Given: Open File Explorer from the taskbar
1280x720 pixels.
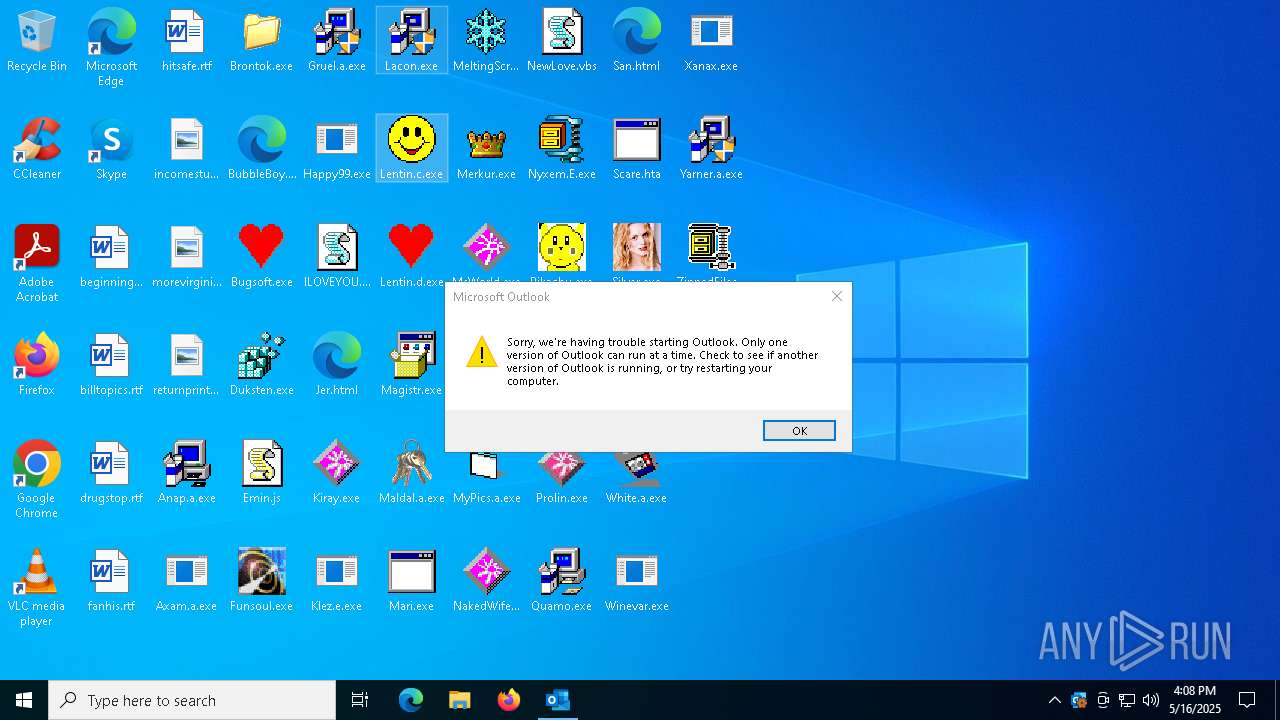Looking at the screenshot, I should [459, 700].
